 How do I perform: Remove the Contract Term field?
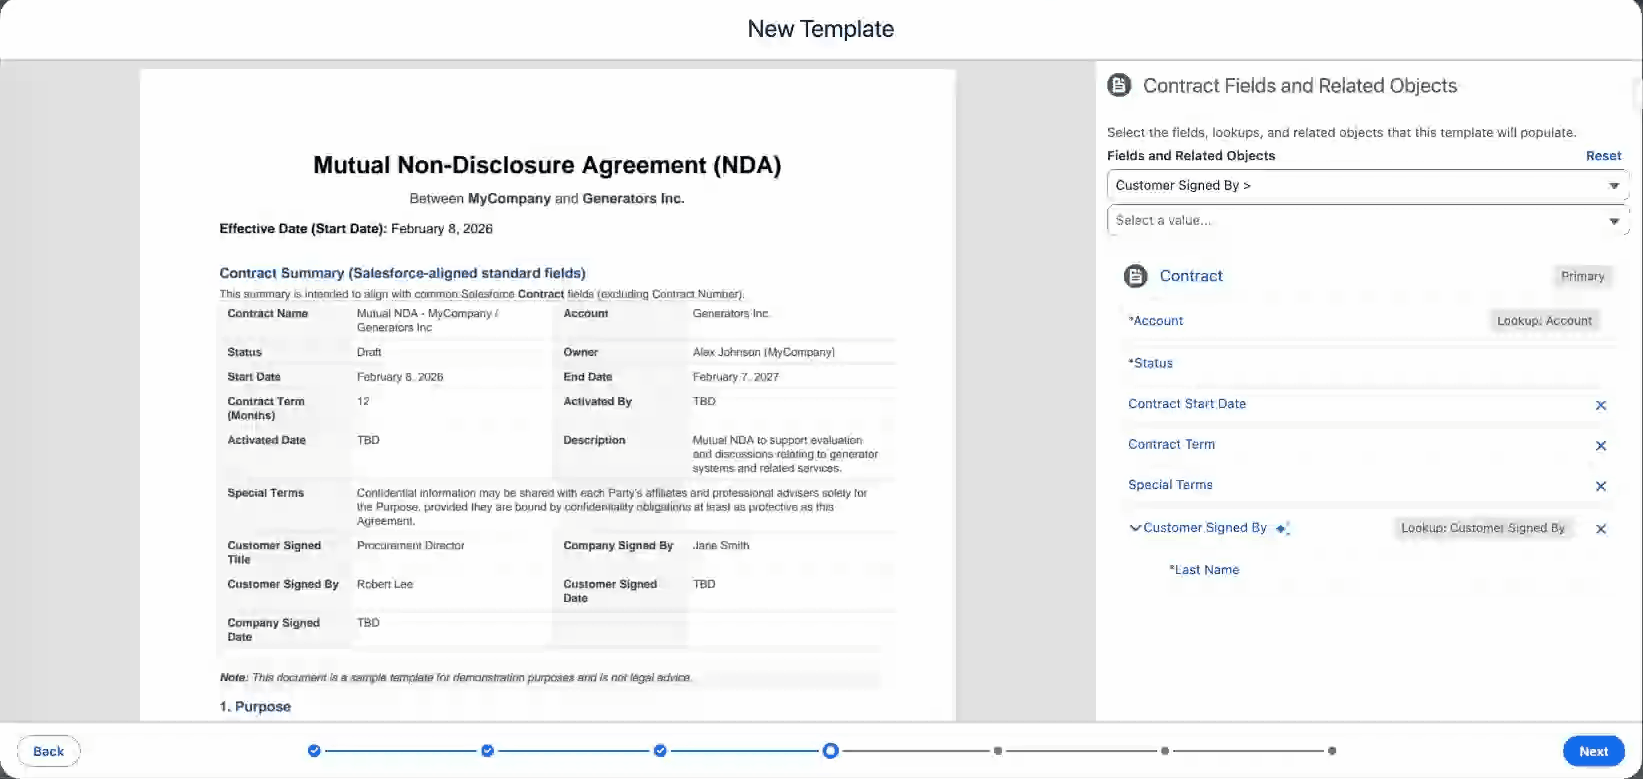coord(1600,446)
